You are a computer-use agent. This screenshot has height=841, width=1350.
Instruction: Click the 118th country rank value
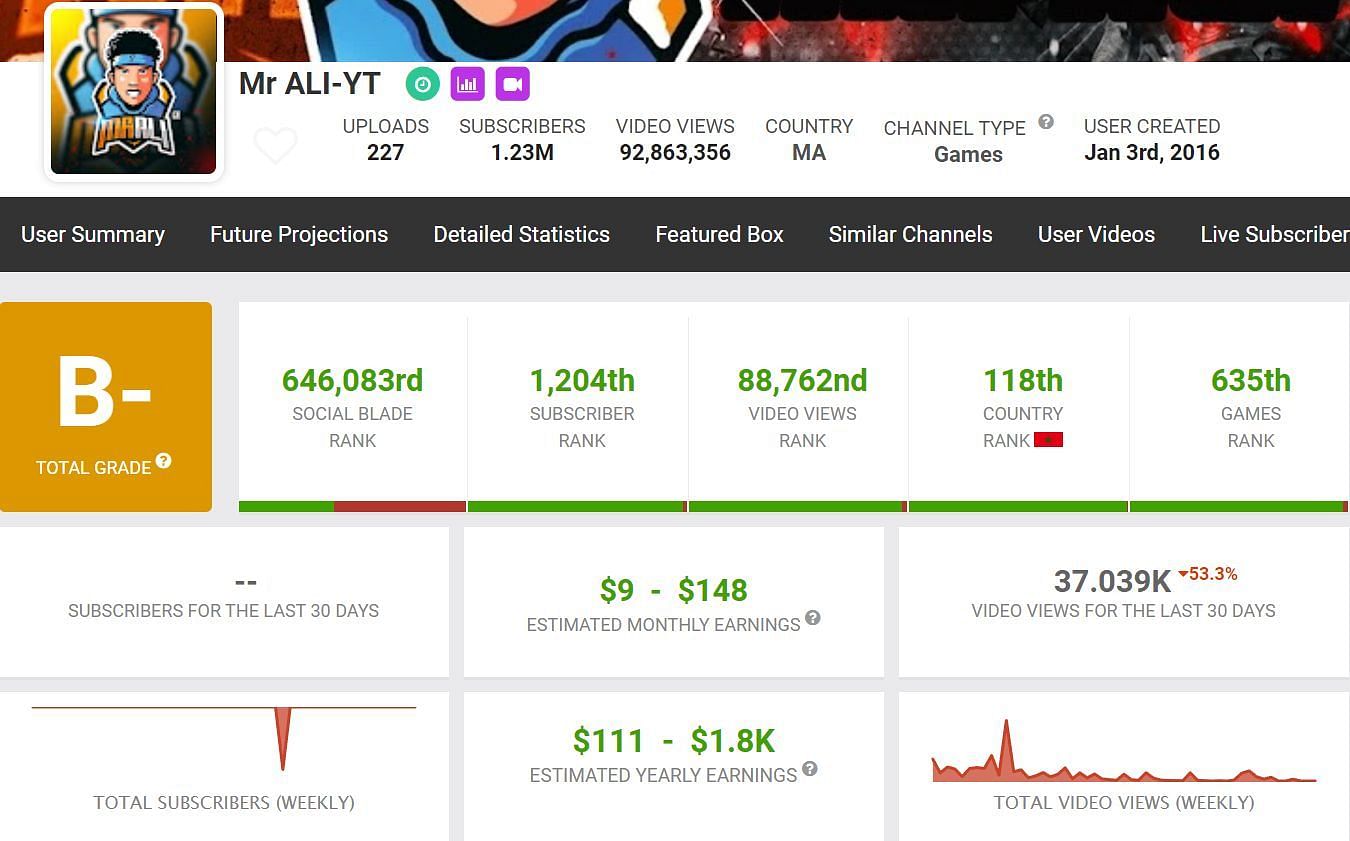click(1022, 380)
